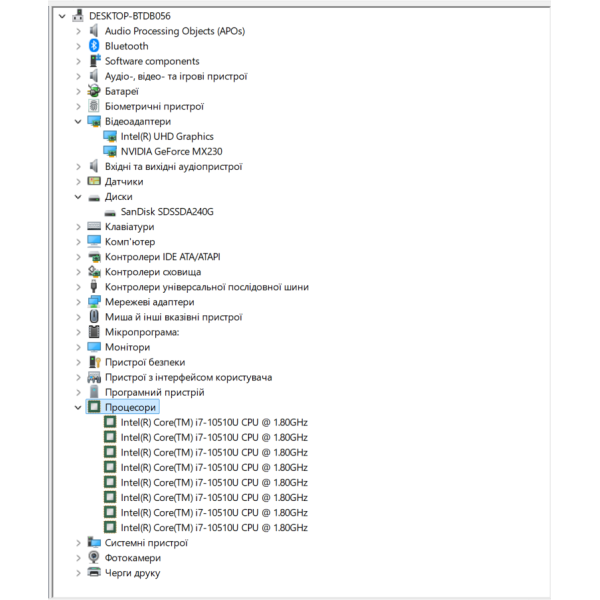Select the Комп'ютер label
Screen dimensions: 600x600
[130, 241]
